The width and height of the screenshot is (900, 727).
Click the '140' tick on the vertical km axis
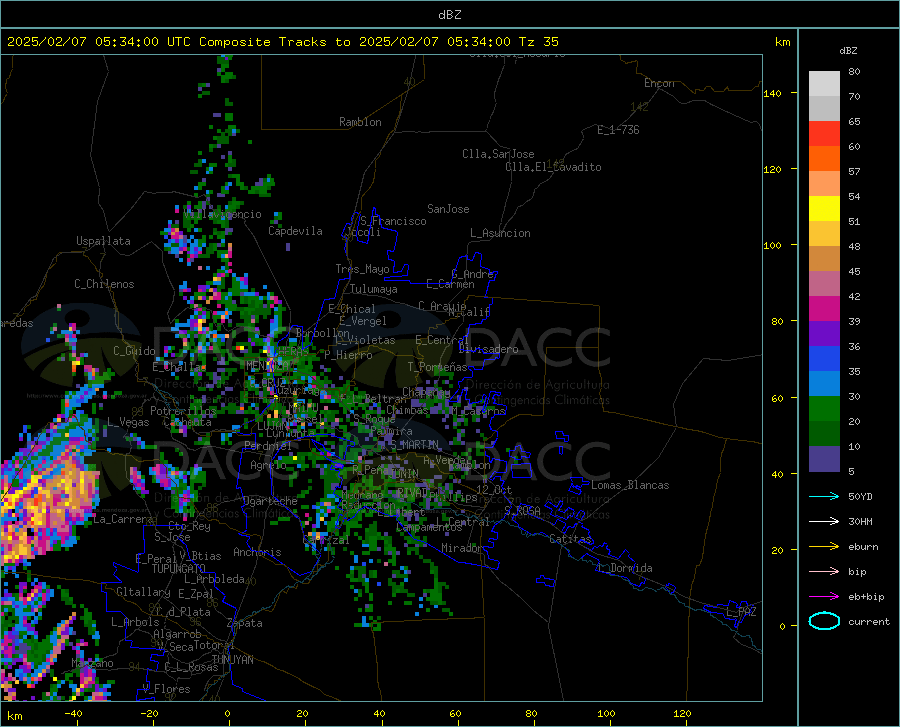click(x=772, y=94)
